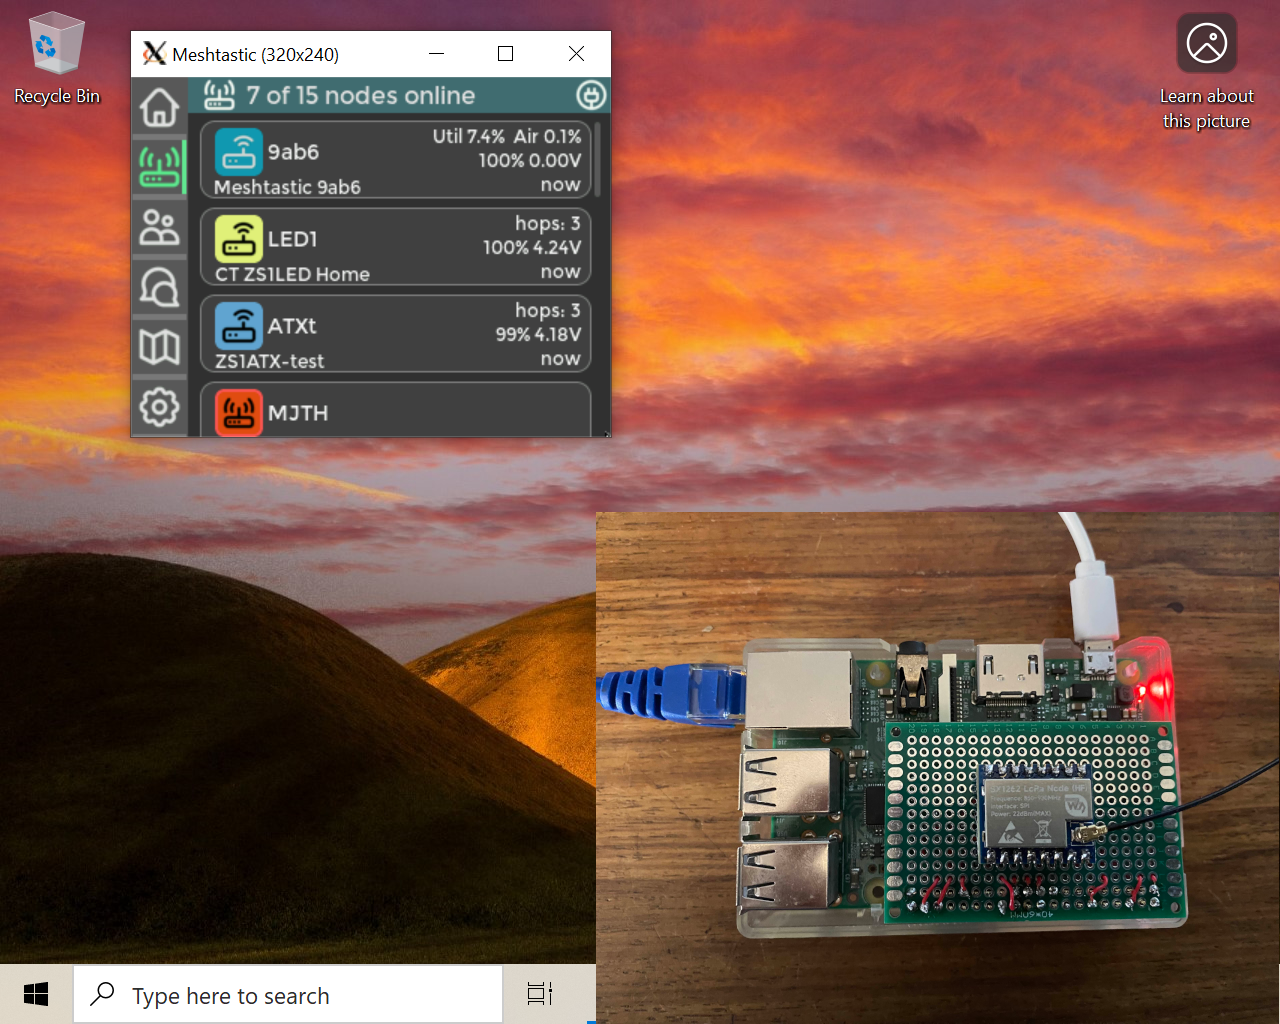The width and height of the screenshot is (1280, 1024).
Task: Click the ATXt blue node icon
Action: 238,326
